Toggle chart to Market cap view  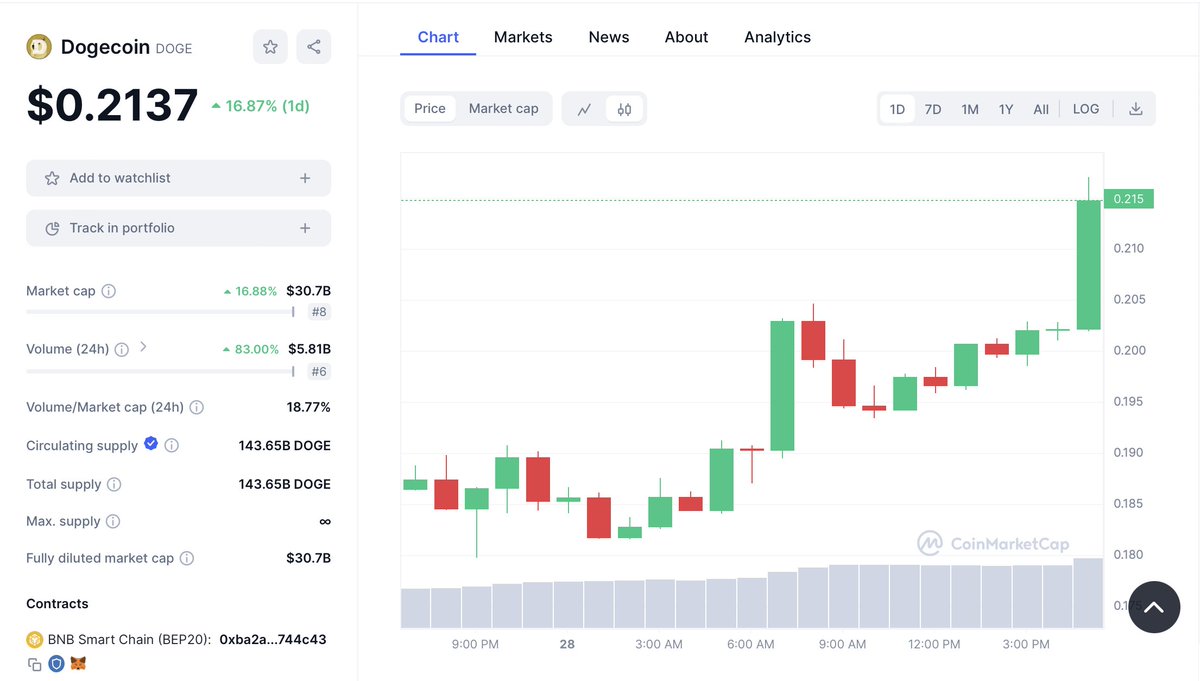click(504, 109)
